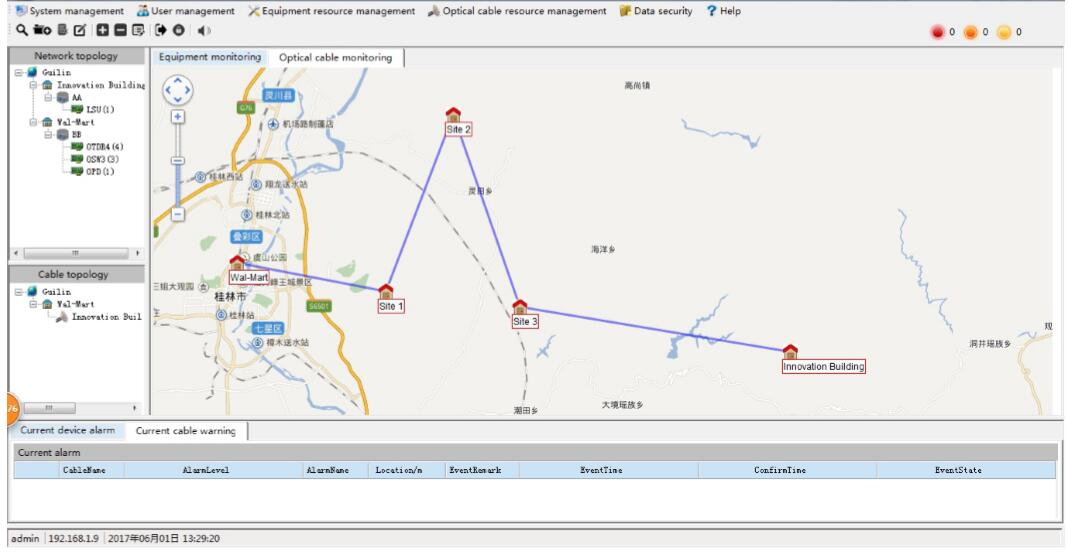Collapse the Guilin node in Network topology
Viewport: 1068px width, 553px height.
point(18,73)
